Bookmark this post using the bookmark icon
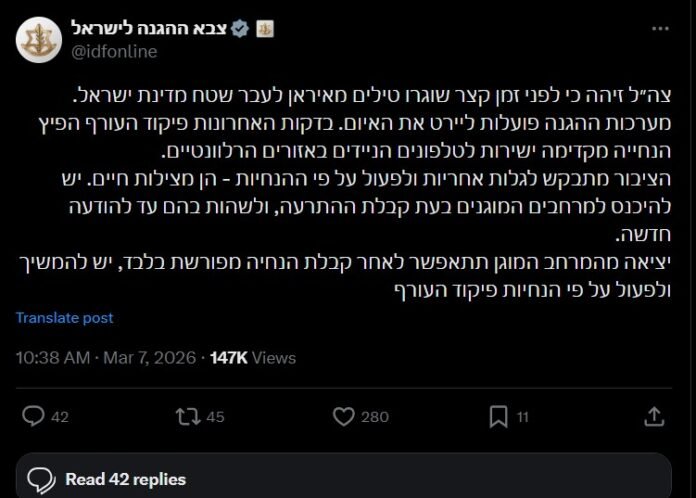The image size is (696, 498). 498,415
